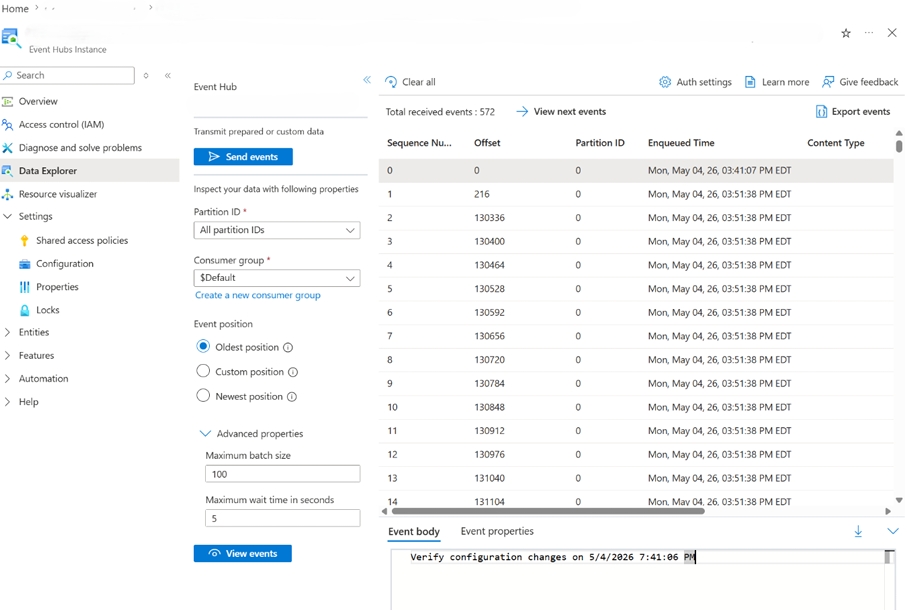Click the vertical scrollbar of events table
This screenshot has width=907, height=611.
[x=899, y=145]
